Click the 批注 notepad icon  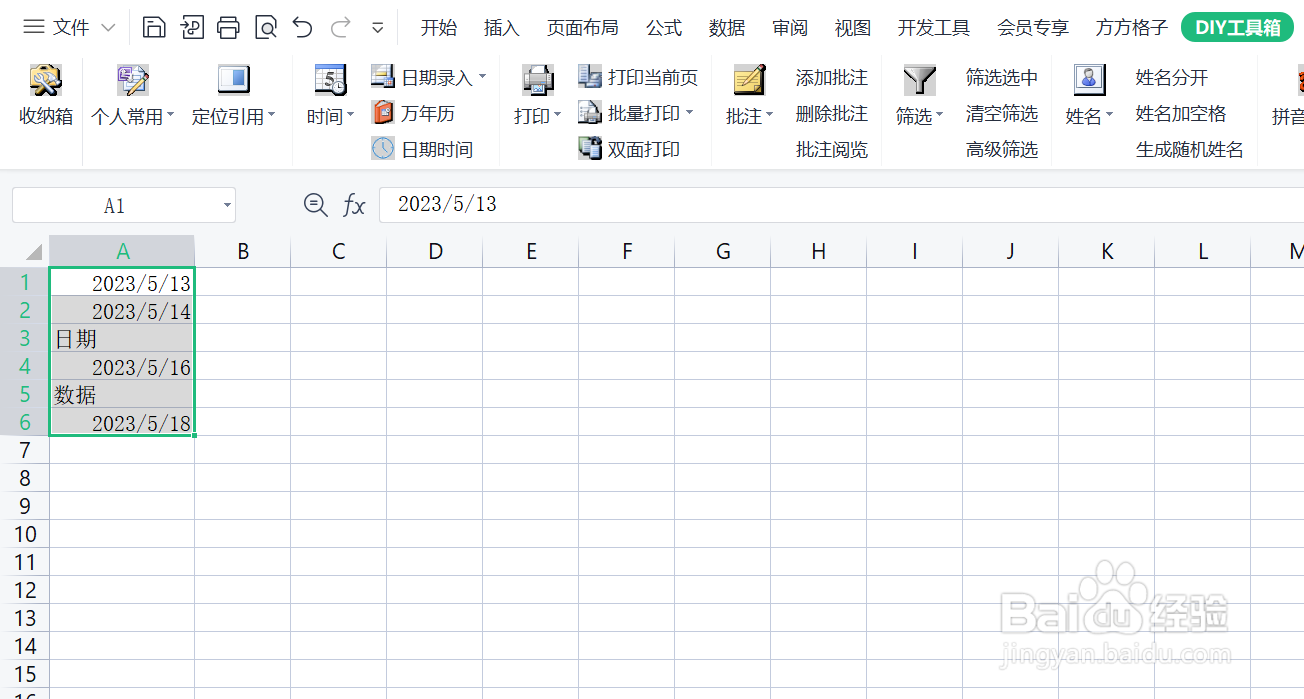click(749, 80)
